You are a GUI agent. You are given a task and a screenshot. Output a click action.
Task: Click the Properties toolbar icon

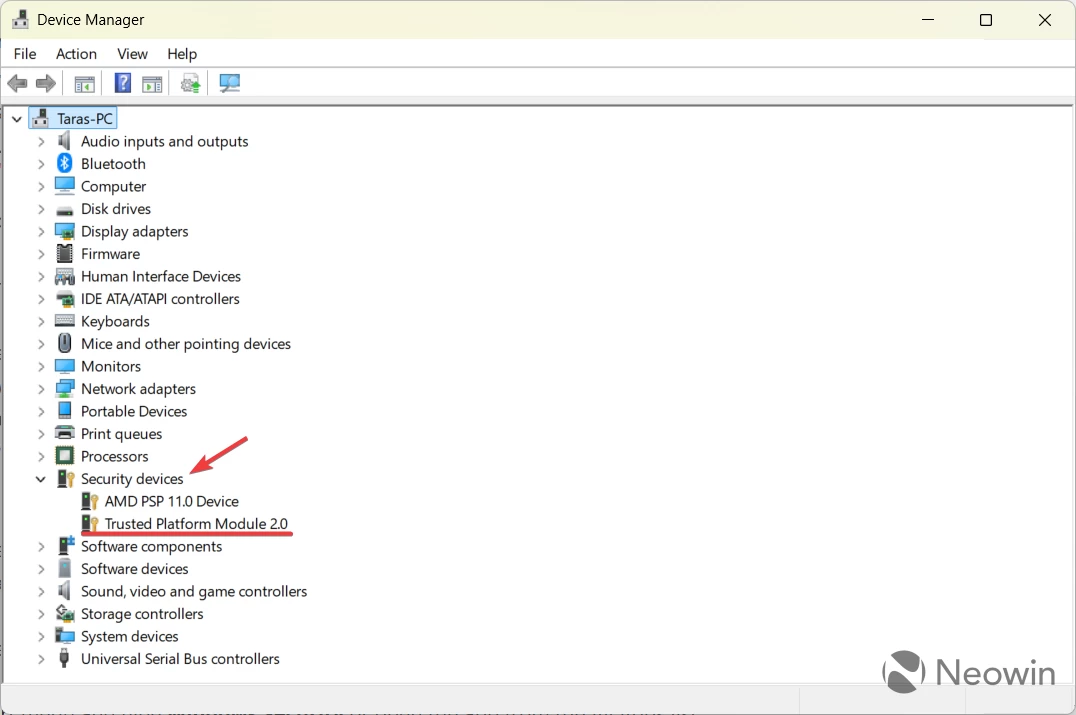coord(152,83)
